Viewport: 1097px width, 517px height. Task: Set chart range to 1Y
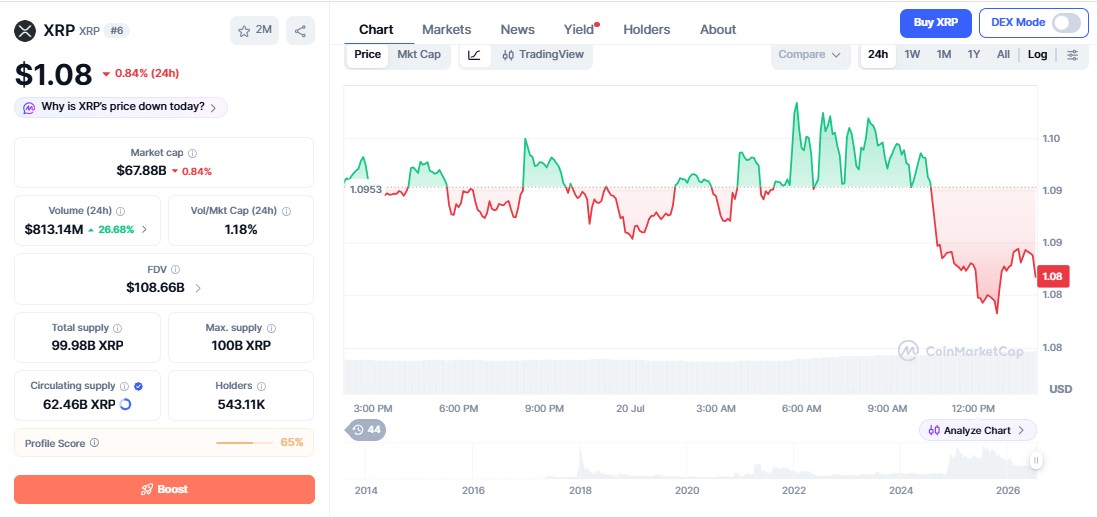pyautogui.click(x=974, y=55)
